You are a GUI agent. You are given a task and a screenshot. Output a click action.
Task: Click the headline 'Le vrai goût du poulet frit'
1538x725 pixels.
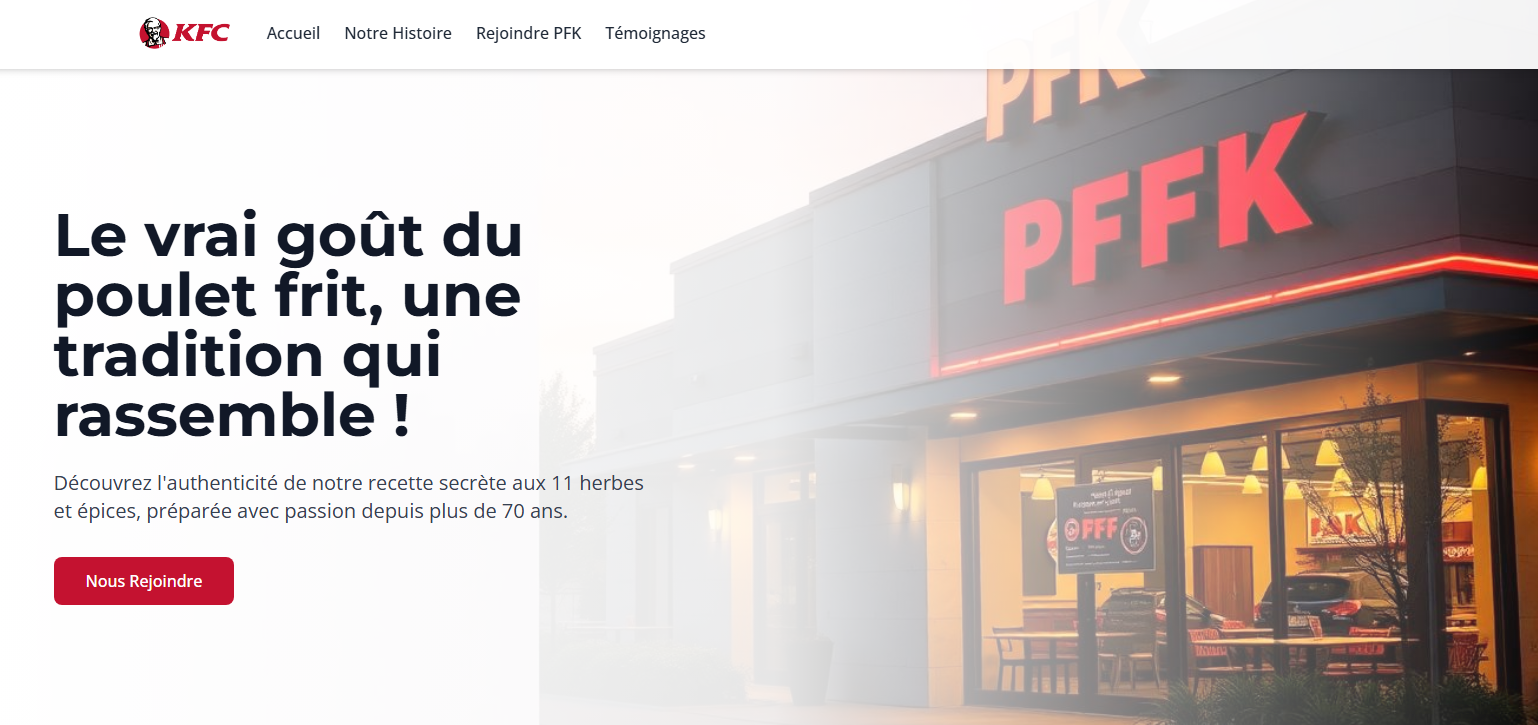[x=288, y=265]
